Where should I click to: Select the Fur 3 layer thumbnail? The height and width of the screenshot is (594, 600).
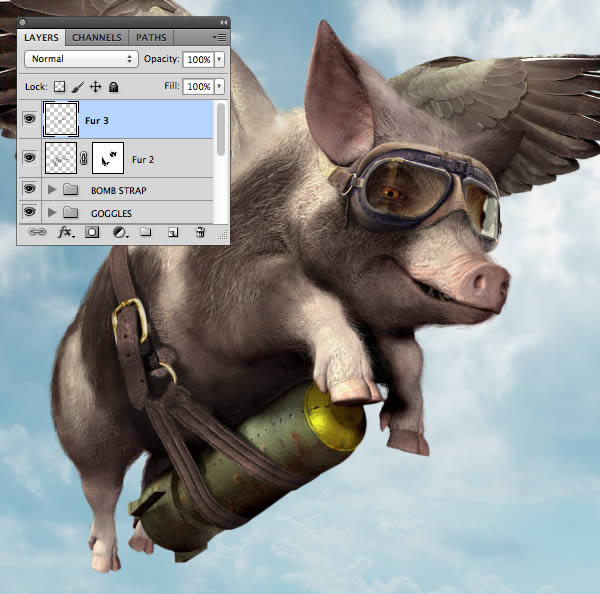pyautogui.click(x=61, y=119)
